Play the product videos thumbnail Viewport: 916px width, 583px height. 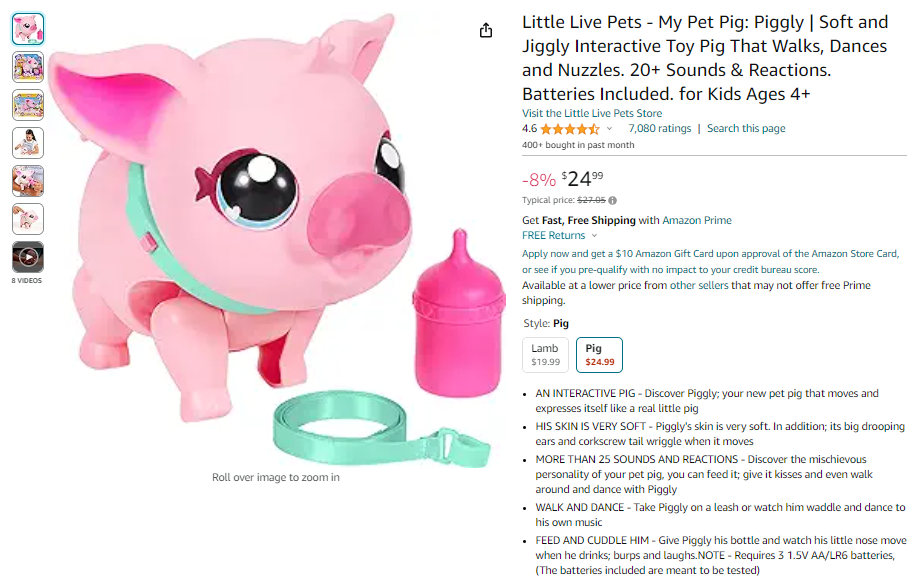[x=28, y=257]
